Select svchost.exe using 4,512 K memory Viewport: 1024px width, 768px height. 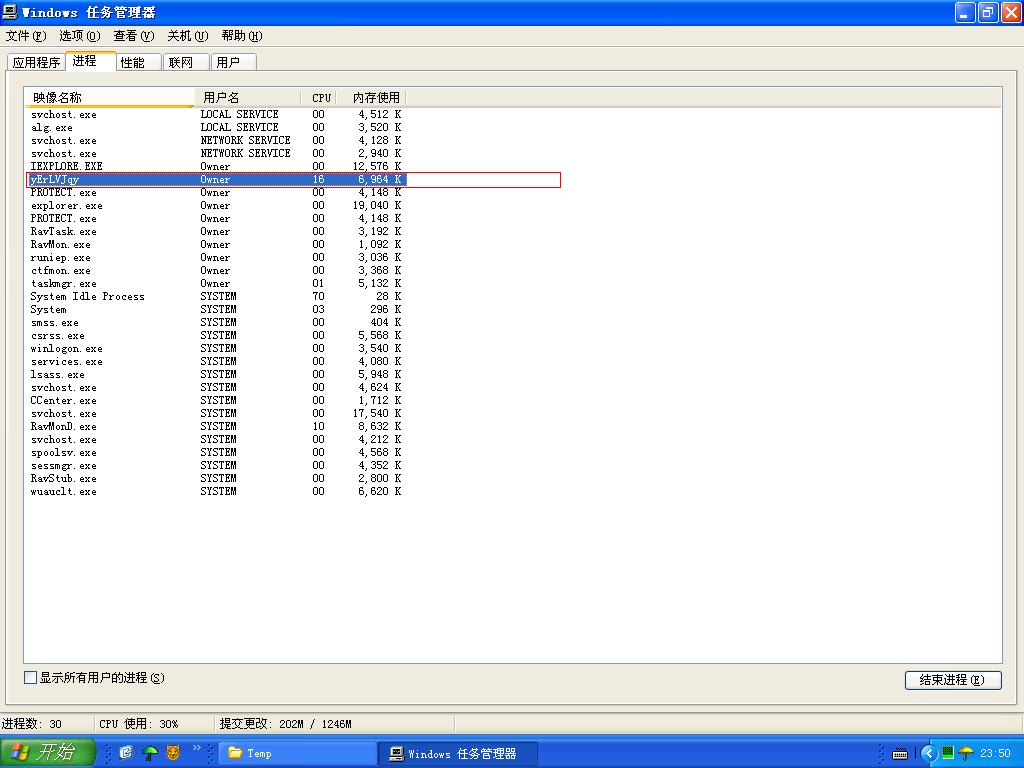(216, 114)
